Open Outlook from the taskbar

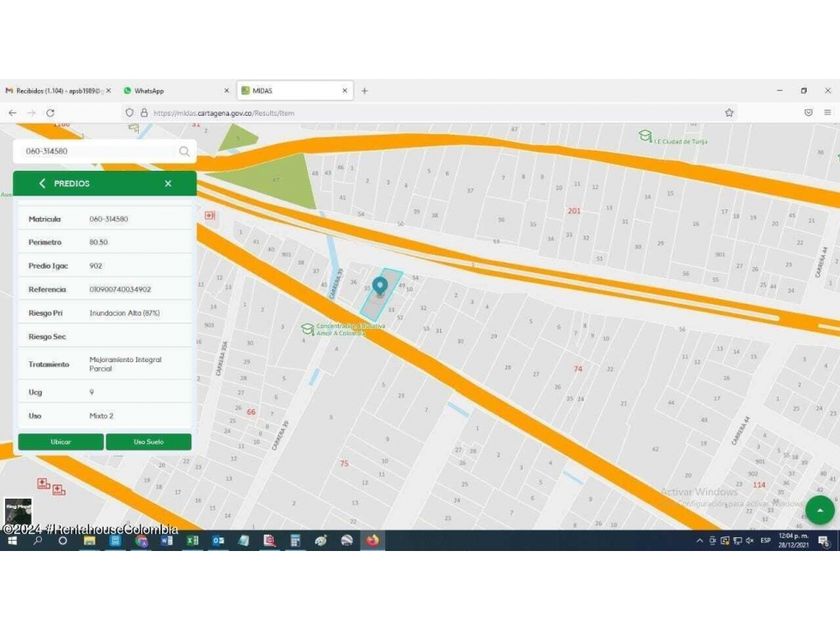pyautogui.click(x=218, y=541)
